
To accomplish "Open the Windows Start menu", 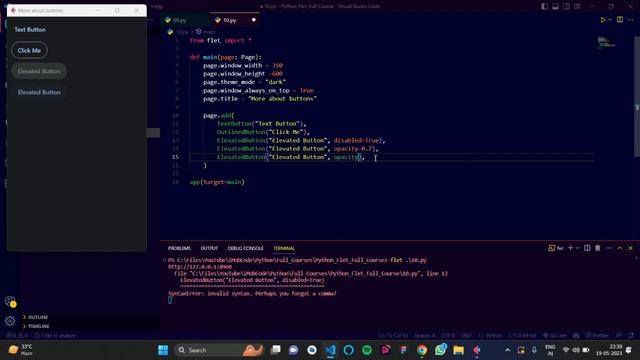I will pyautogui.click(x=163, y=350).
